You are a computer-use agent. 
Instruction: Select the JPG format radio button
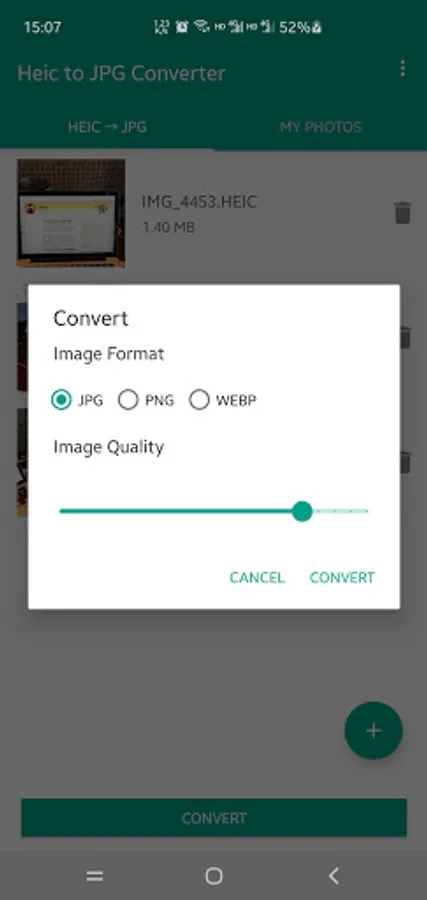click(x=61, y=400)
